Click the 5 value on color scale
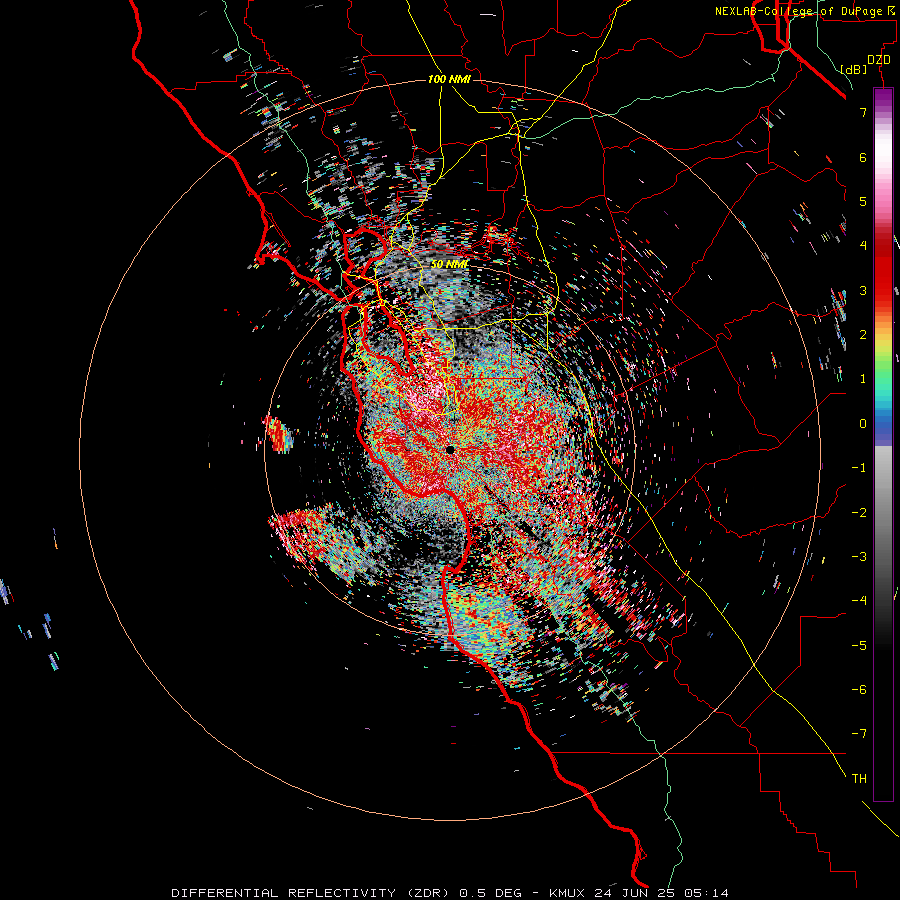 (x=863, y=201)
